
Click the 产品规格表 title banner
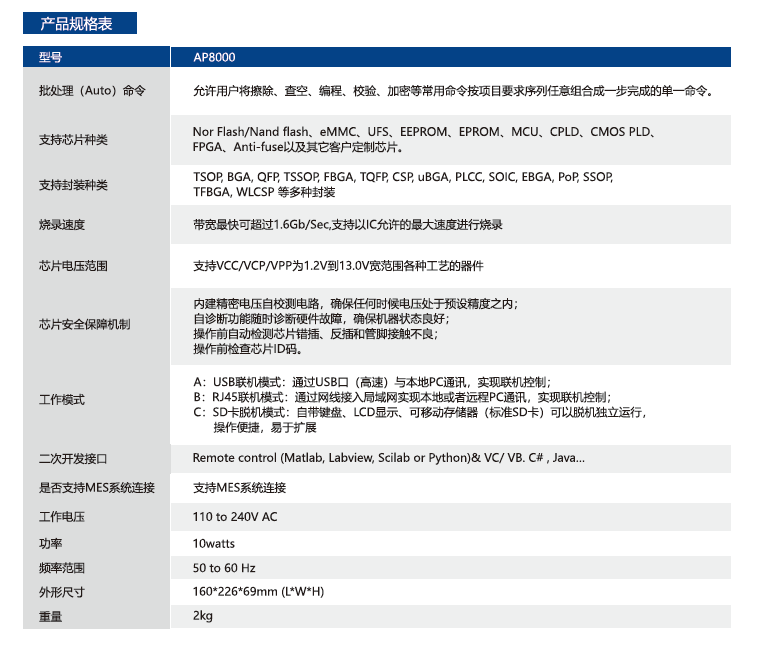click(80, 24)
